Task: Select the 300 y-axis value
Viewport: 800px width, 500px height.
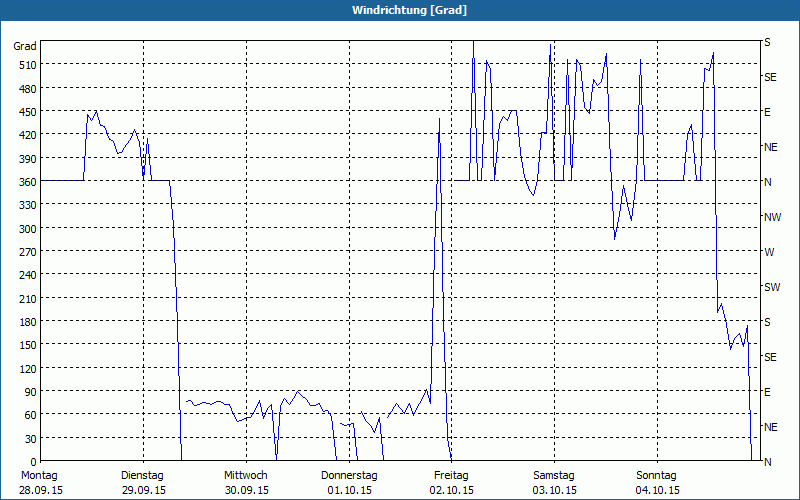Action: [28, 228]
